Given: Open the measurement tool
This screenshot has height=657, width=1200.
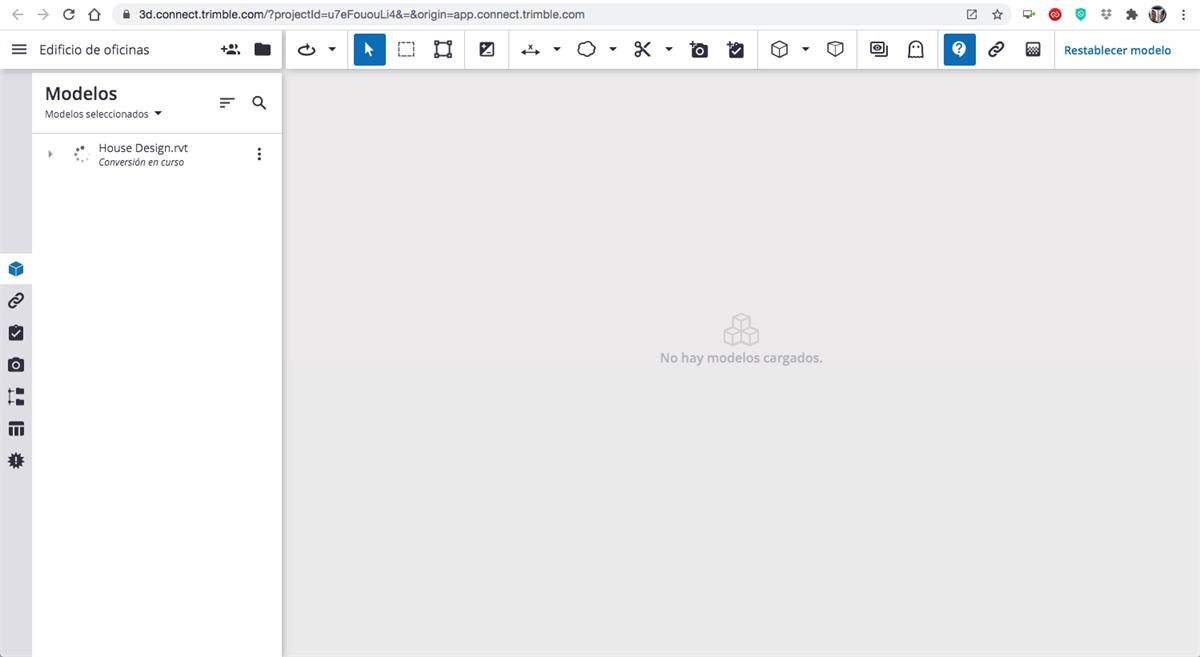Looking at the screenshot, I should (x=530, y=49).
